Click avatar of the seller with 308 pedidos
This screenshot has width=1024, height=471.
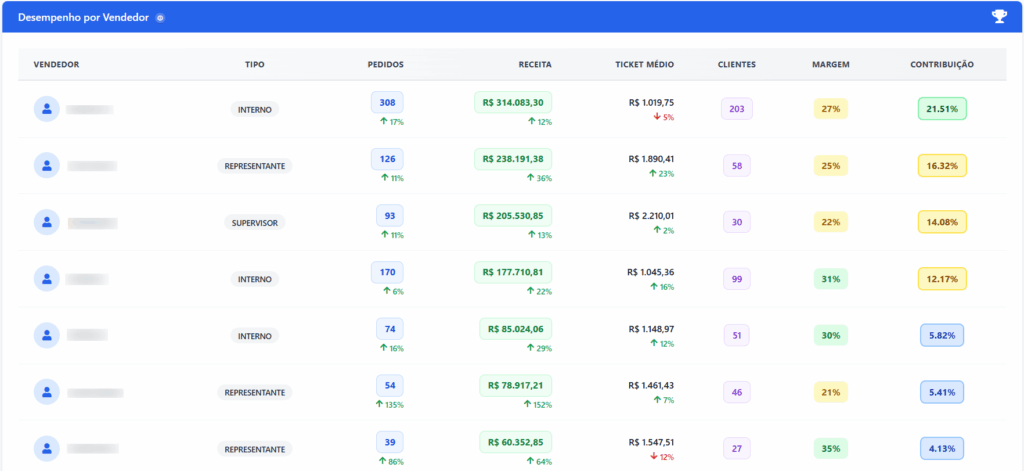click(46, 109)
